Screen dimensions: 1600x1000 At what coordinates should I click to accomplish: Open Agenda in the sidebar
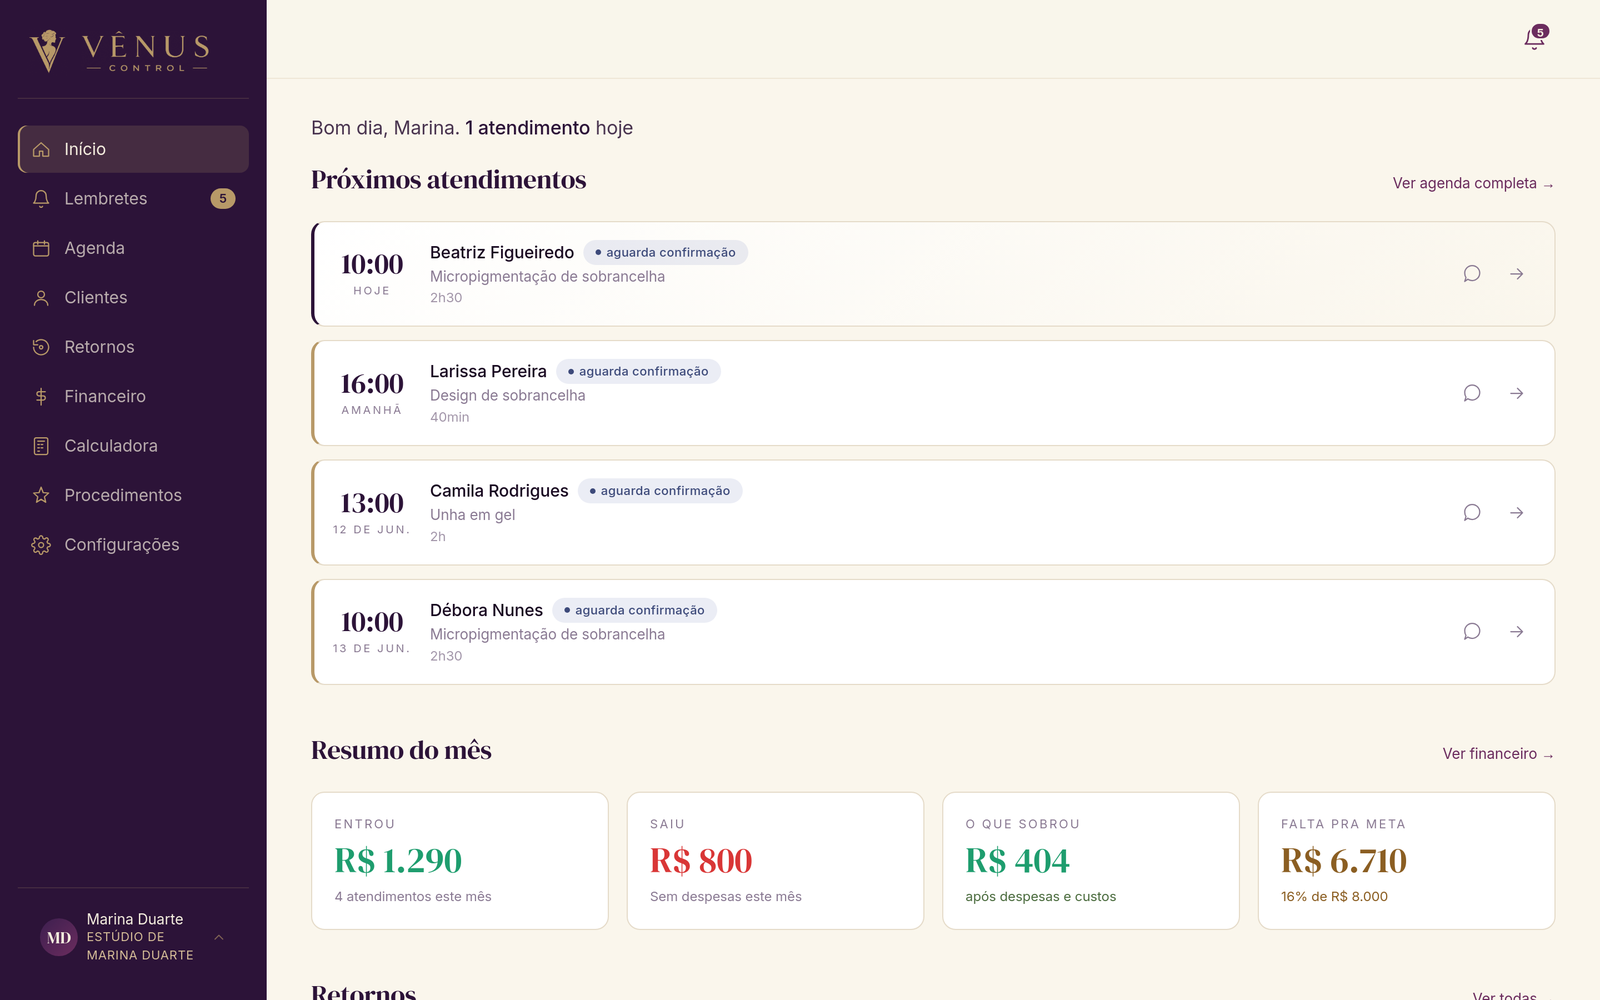133,248
